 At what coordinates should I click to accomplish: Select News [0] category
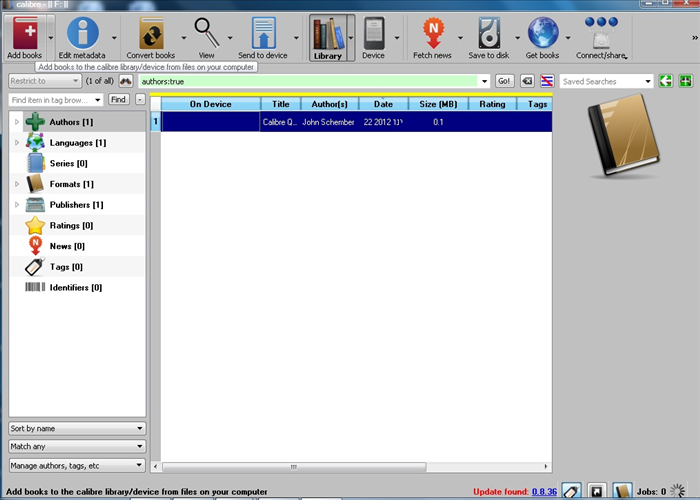point(67,246)
